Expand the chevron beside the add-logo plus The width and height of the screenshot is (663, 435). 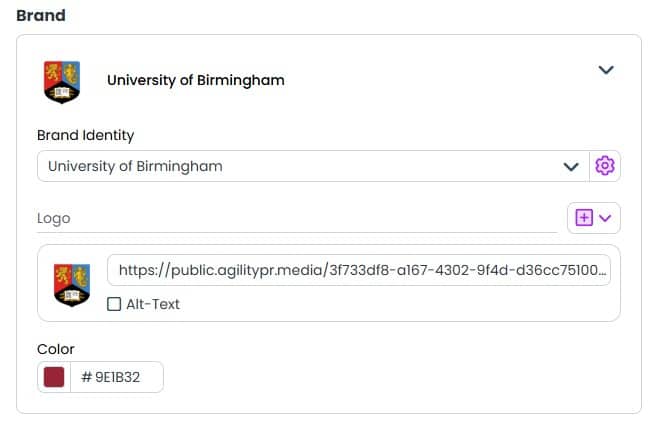[x=605, y=218]
